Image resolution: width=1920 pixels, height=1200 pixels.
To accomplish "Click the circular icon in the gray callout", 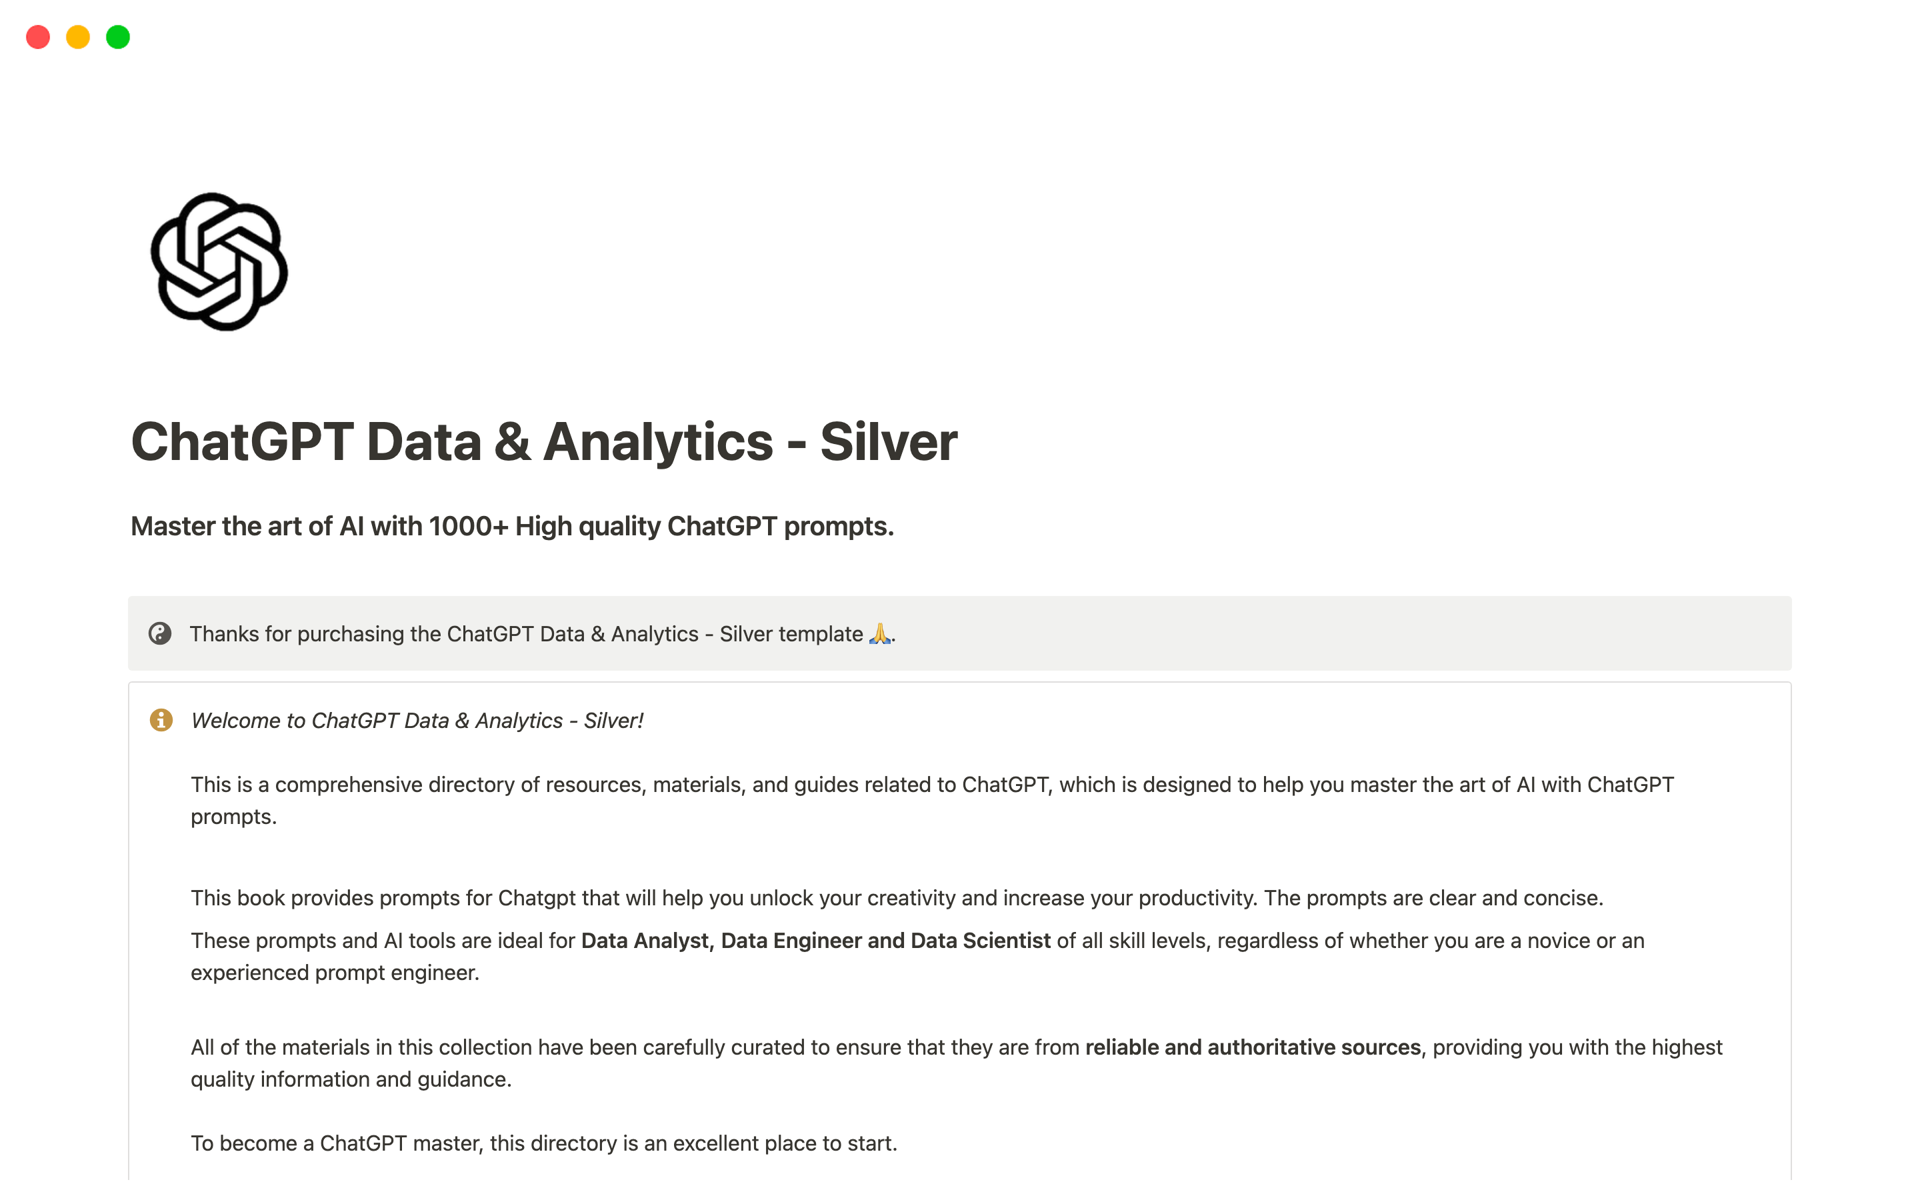I will coord(161,633).
